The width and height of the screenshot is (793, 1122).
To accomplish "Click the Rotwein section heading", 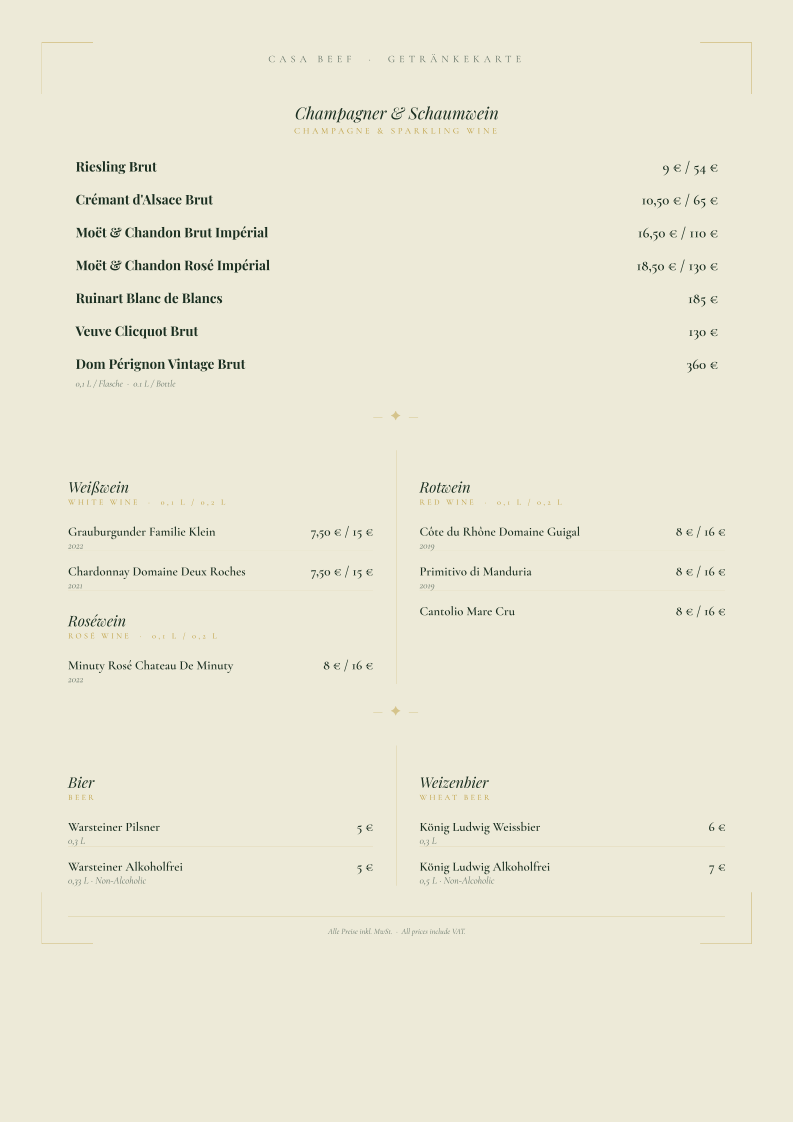I will pyautogui.click(x=445, y=487).
